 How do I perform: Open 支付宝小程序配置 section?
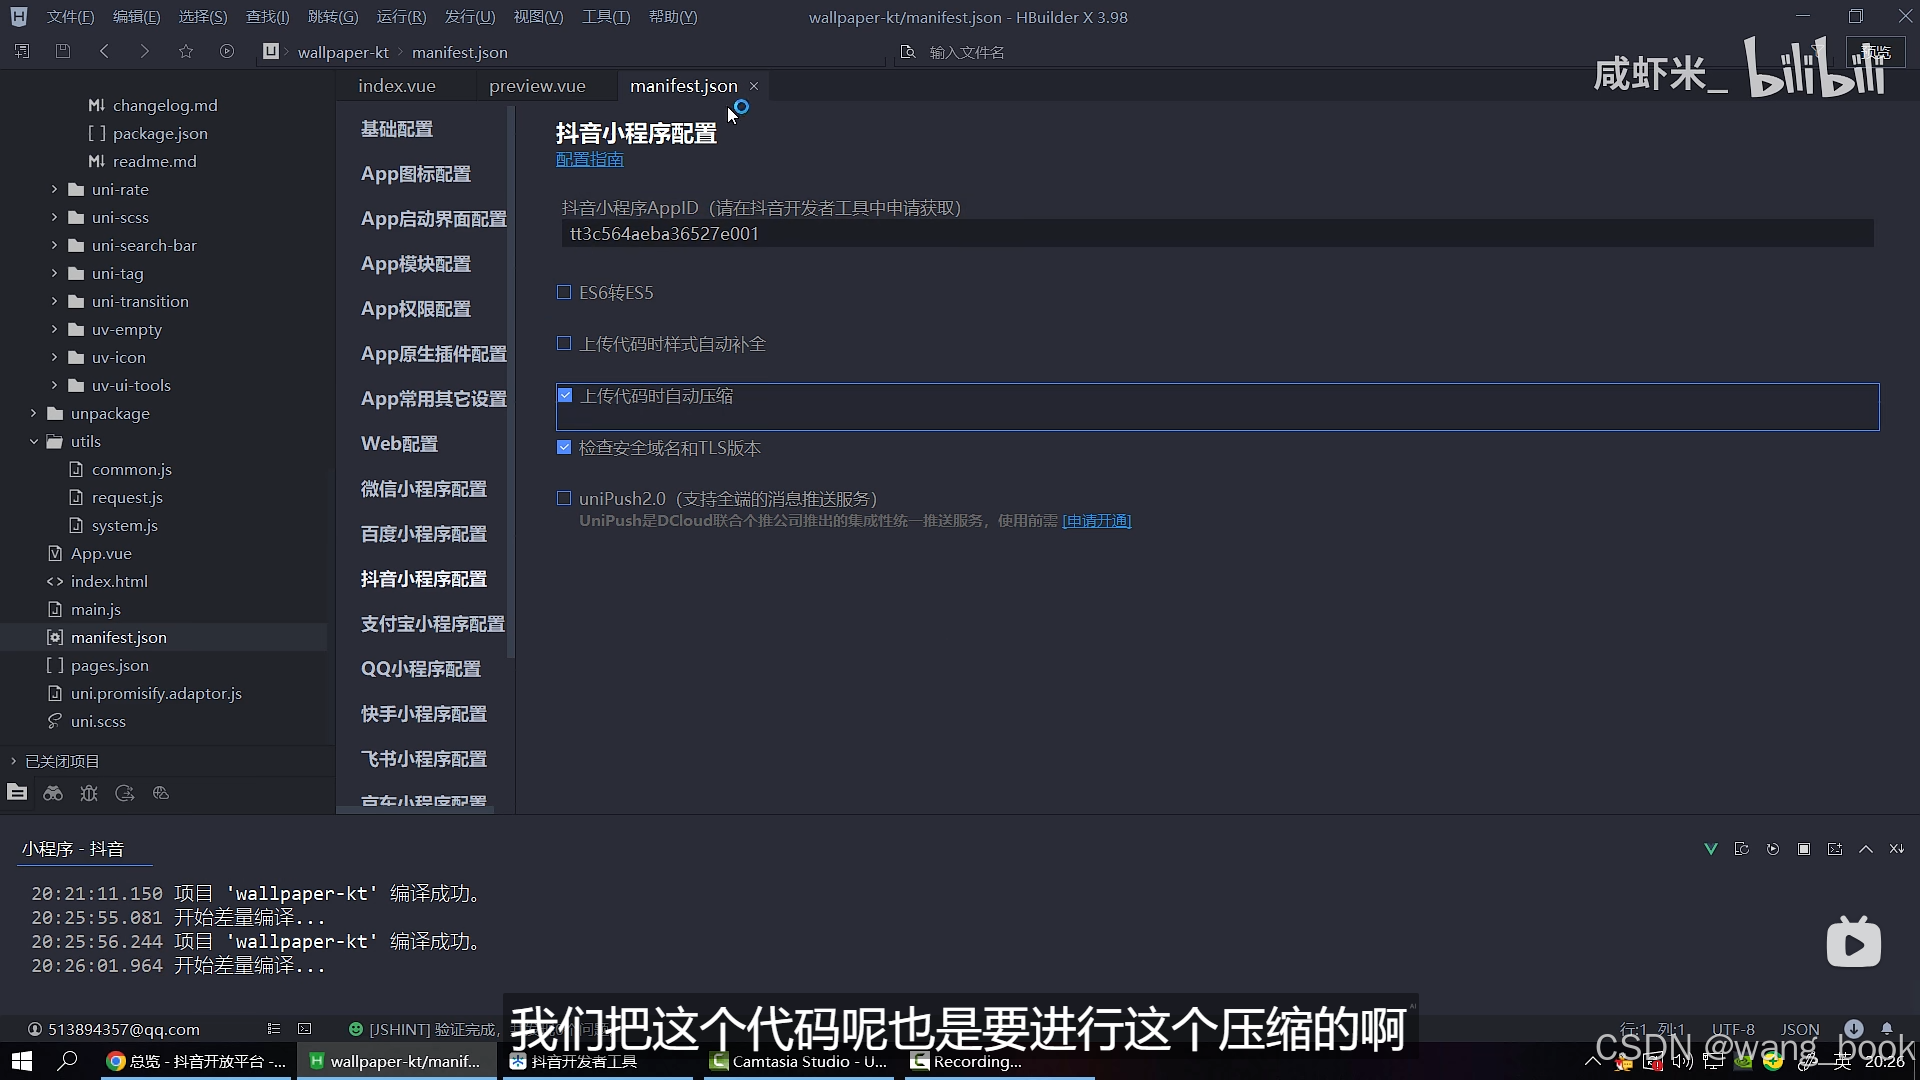pyautogui.click(x=433, y=624)
